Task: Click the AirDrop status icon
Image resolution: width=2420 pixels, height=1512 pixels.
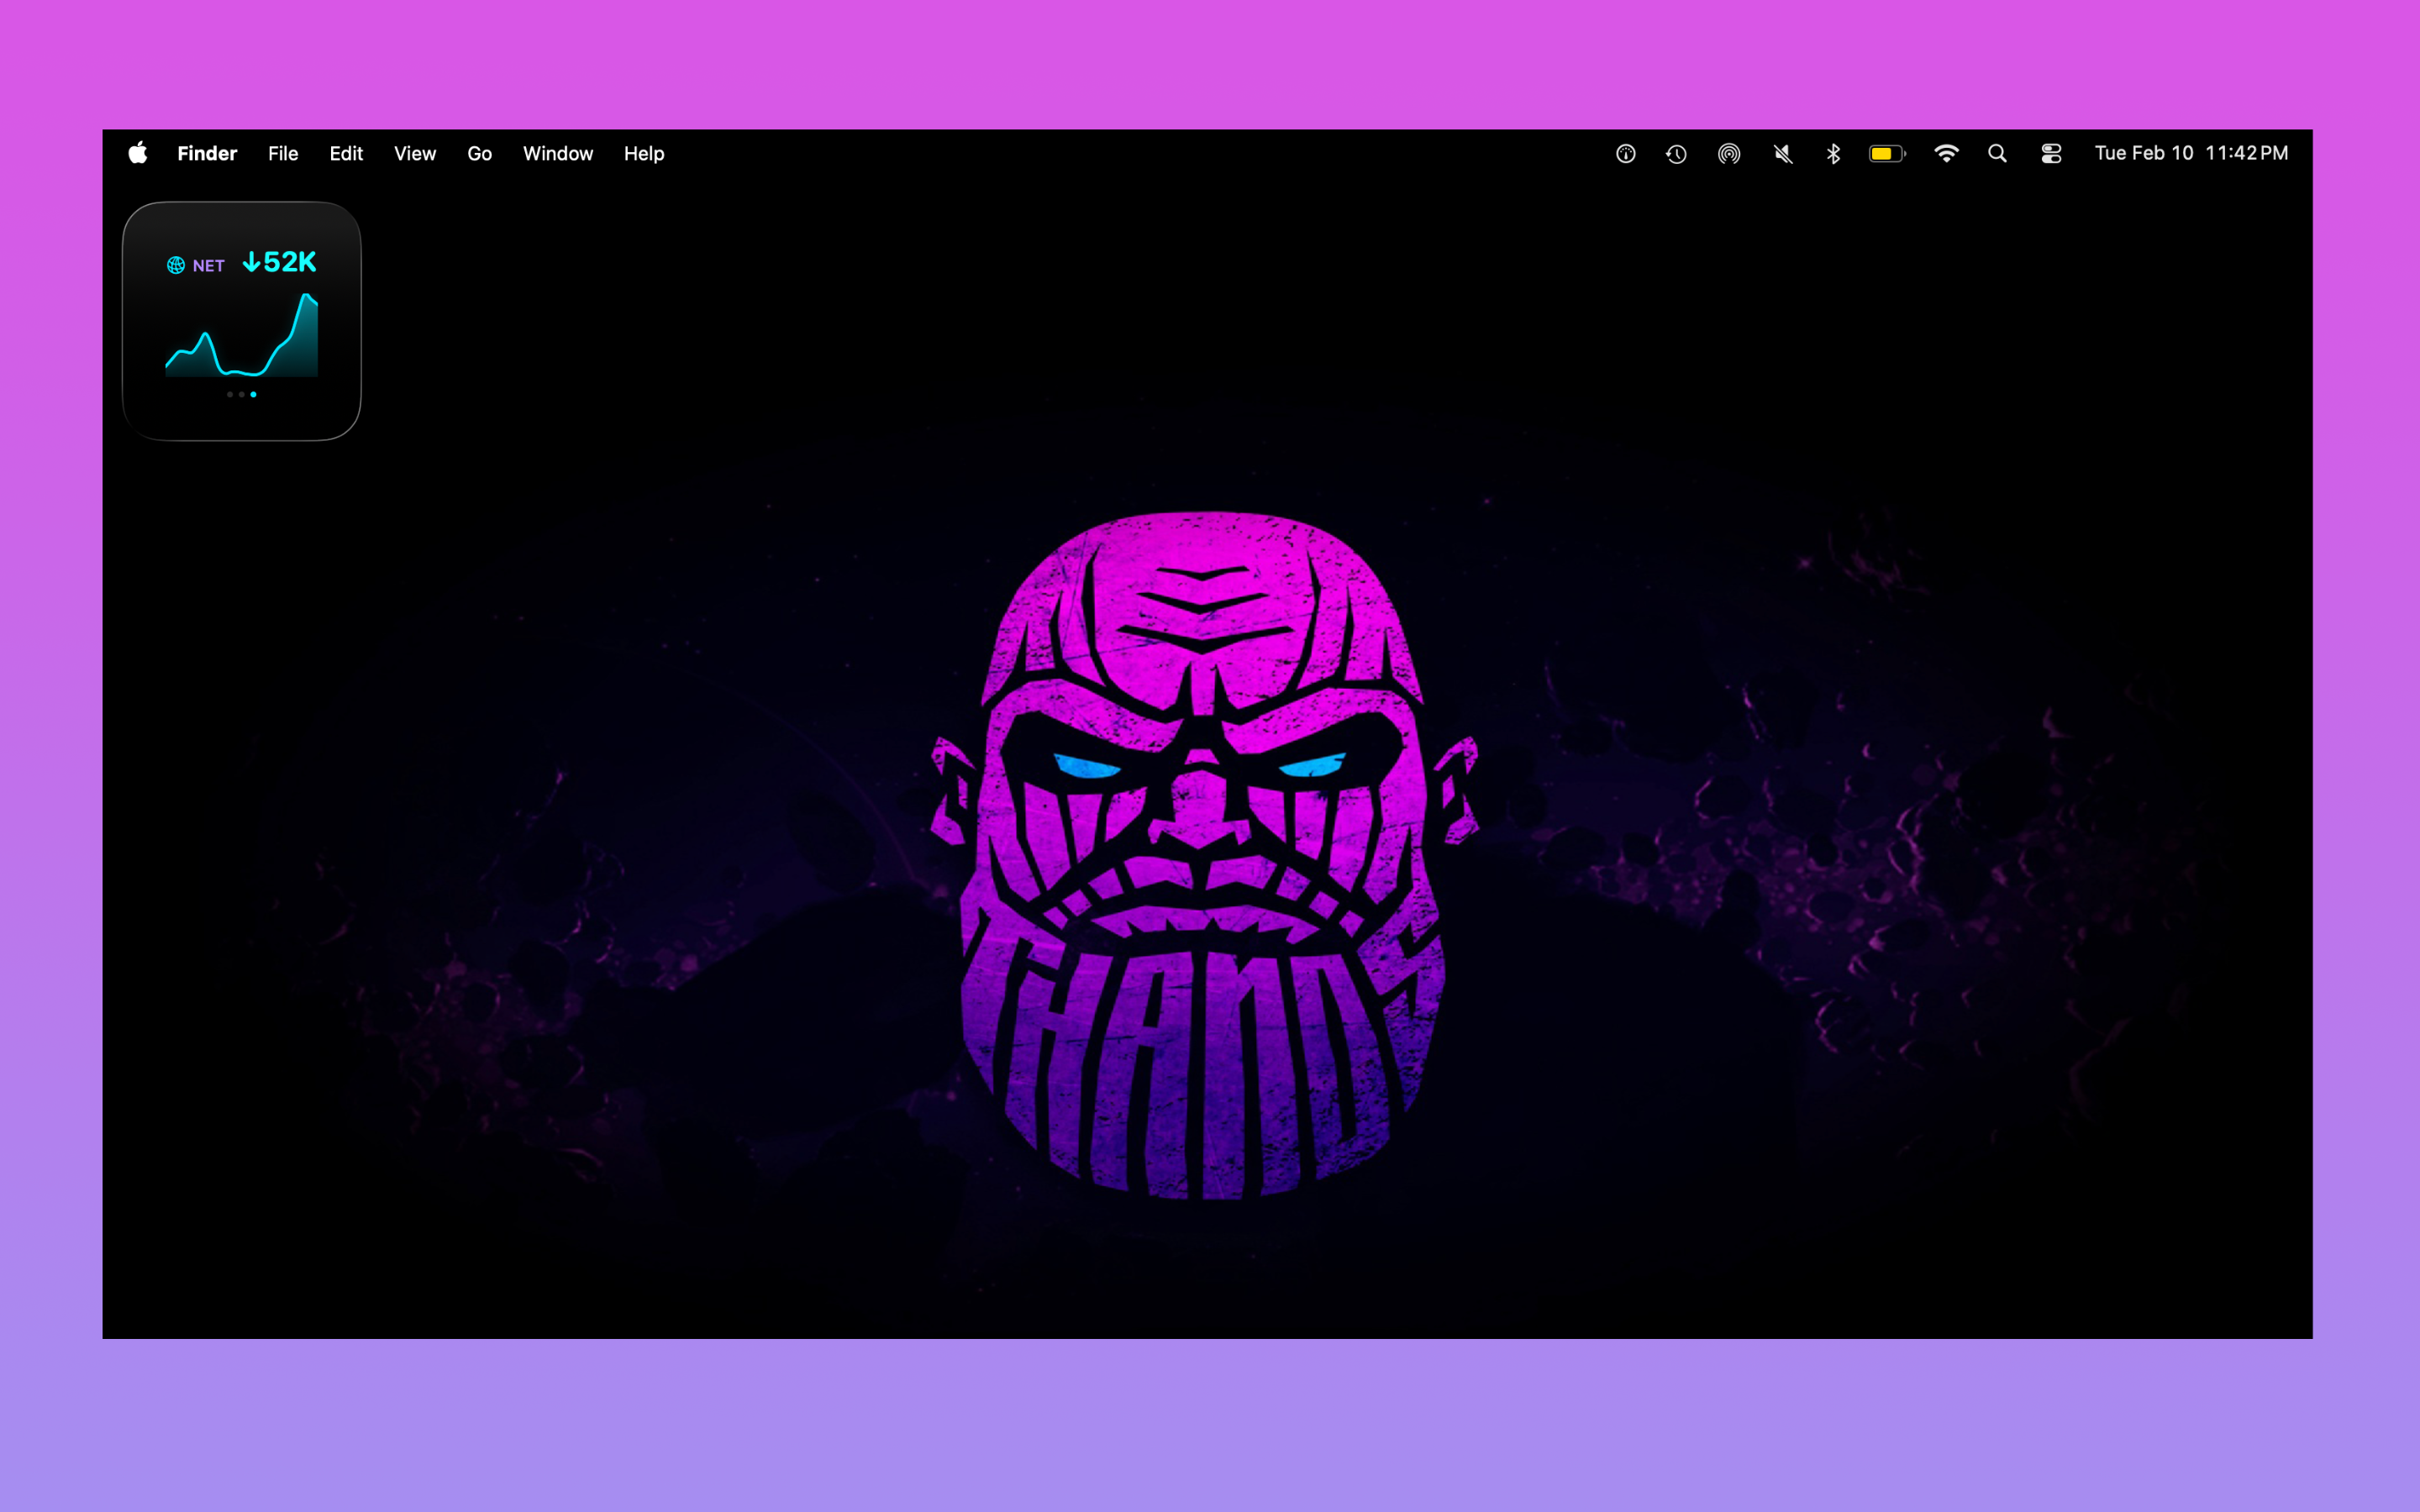Action: click(x=1730, y=153)
